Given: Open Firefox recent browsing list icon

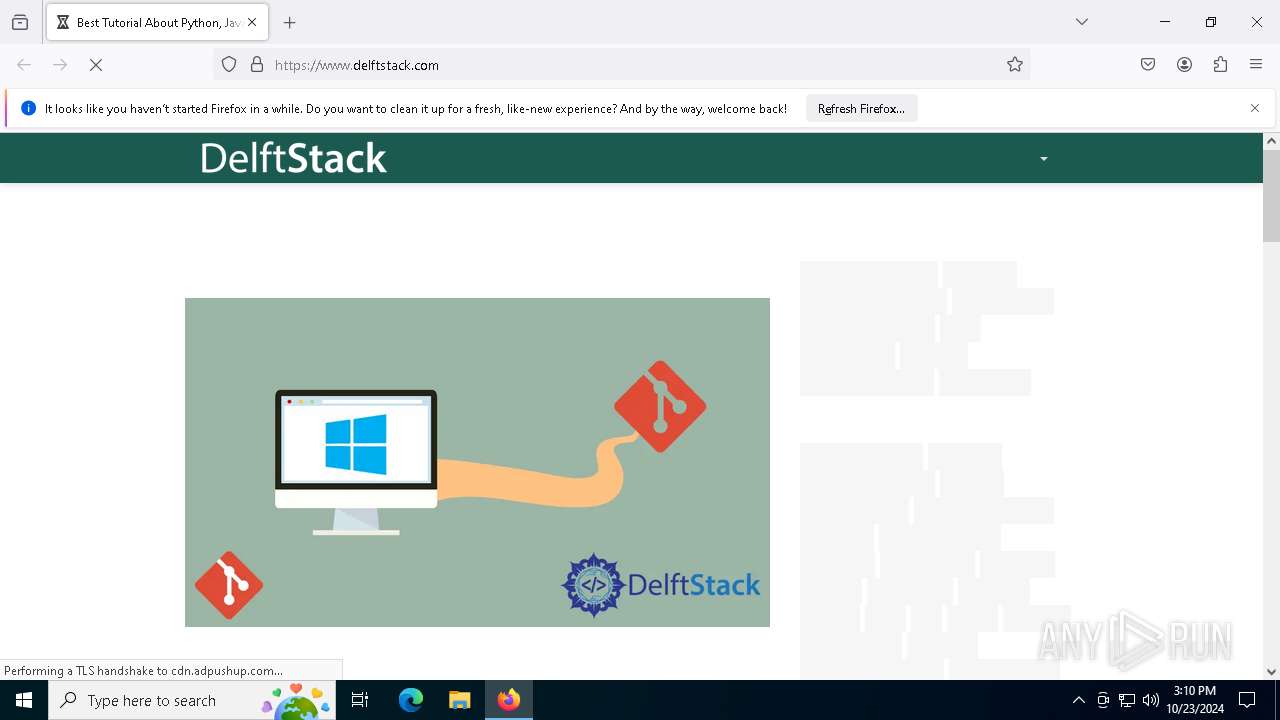Looking at the screenshot, I should [x=20, y=22].
